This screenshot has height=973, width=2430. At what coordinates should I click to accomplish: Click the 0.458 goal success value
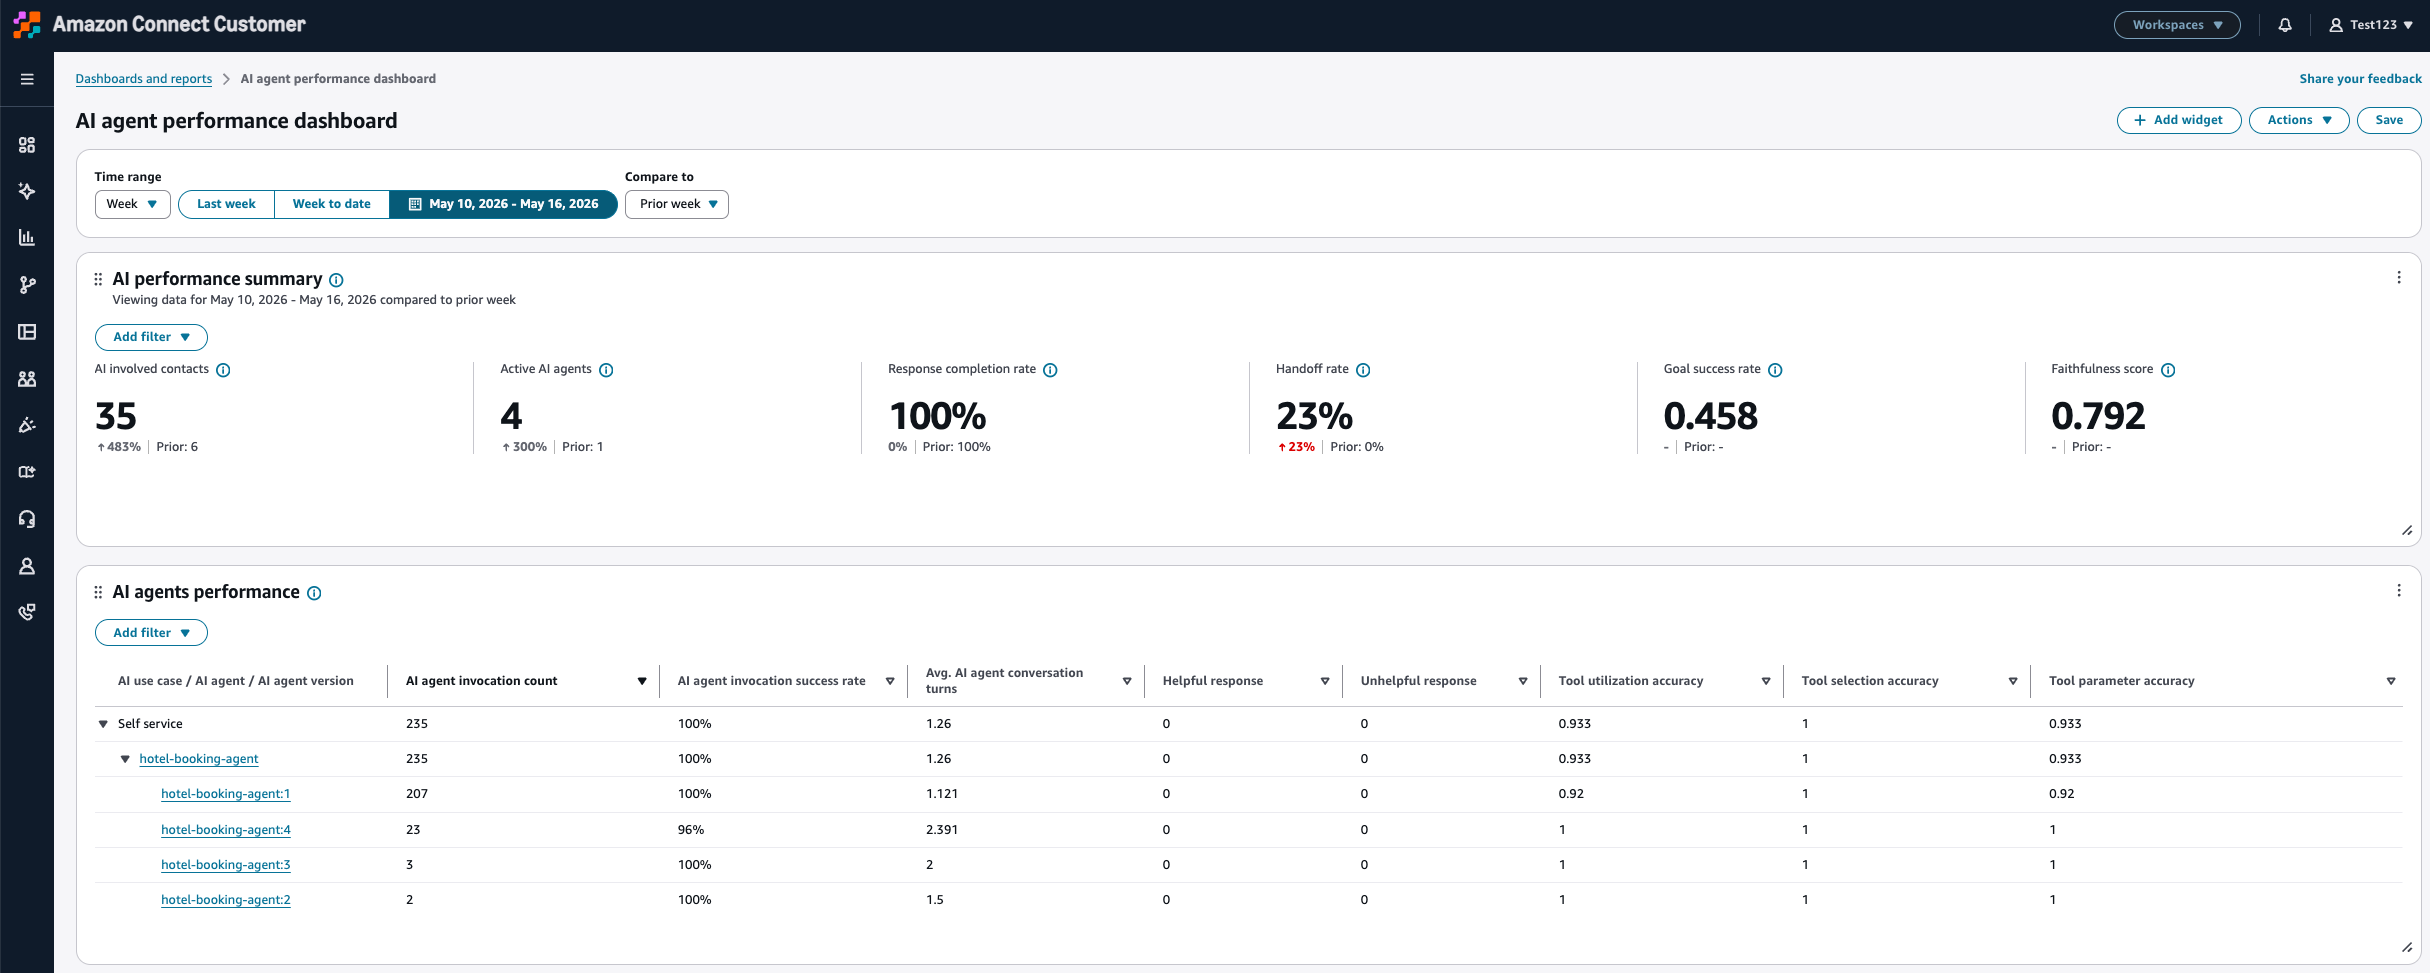click(x=1710, y=416)
